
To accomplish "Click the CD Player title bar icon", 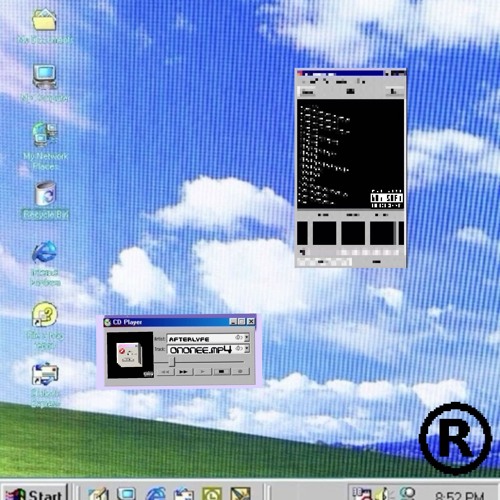I will coord(107,322).
